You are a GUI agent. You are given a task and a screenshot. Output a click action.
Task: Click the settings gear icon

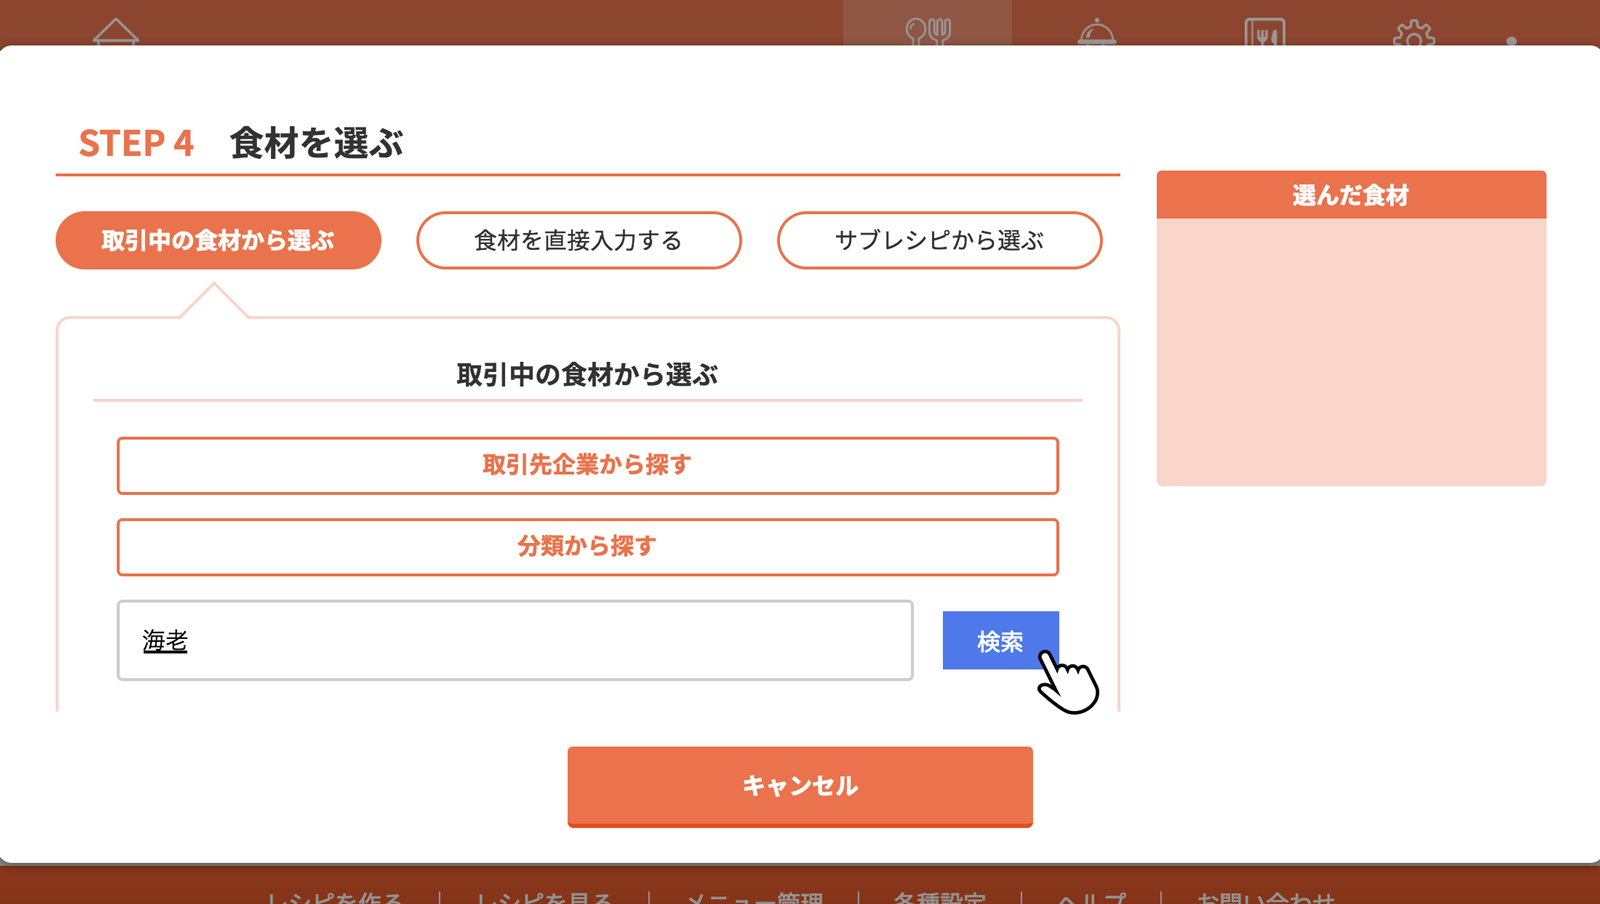pyautogui.click(x=1414, y=34)
